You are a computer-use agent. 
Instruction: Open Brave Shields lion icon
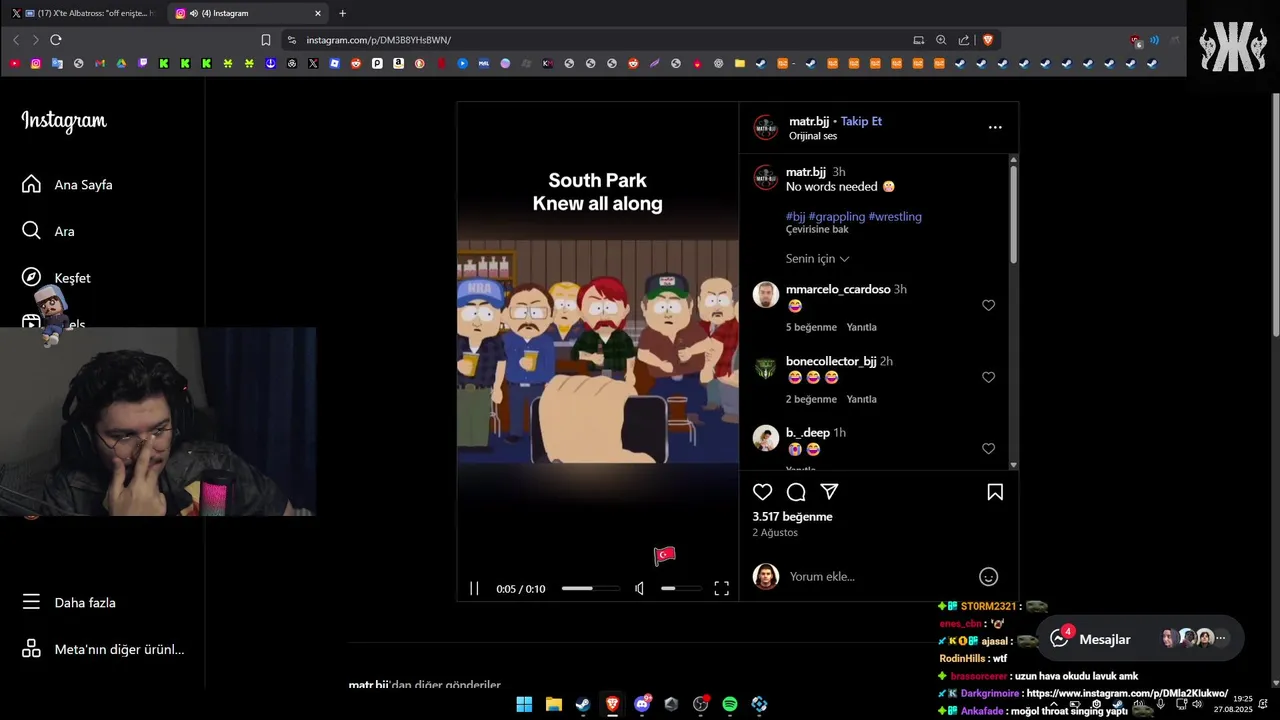(988, 40)
